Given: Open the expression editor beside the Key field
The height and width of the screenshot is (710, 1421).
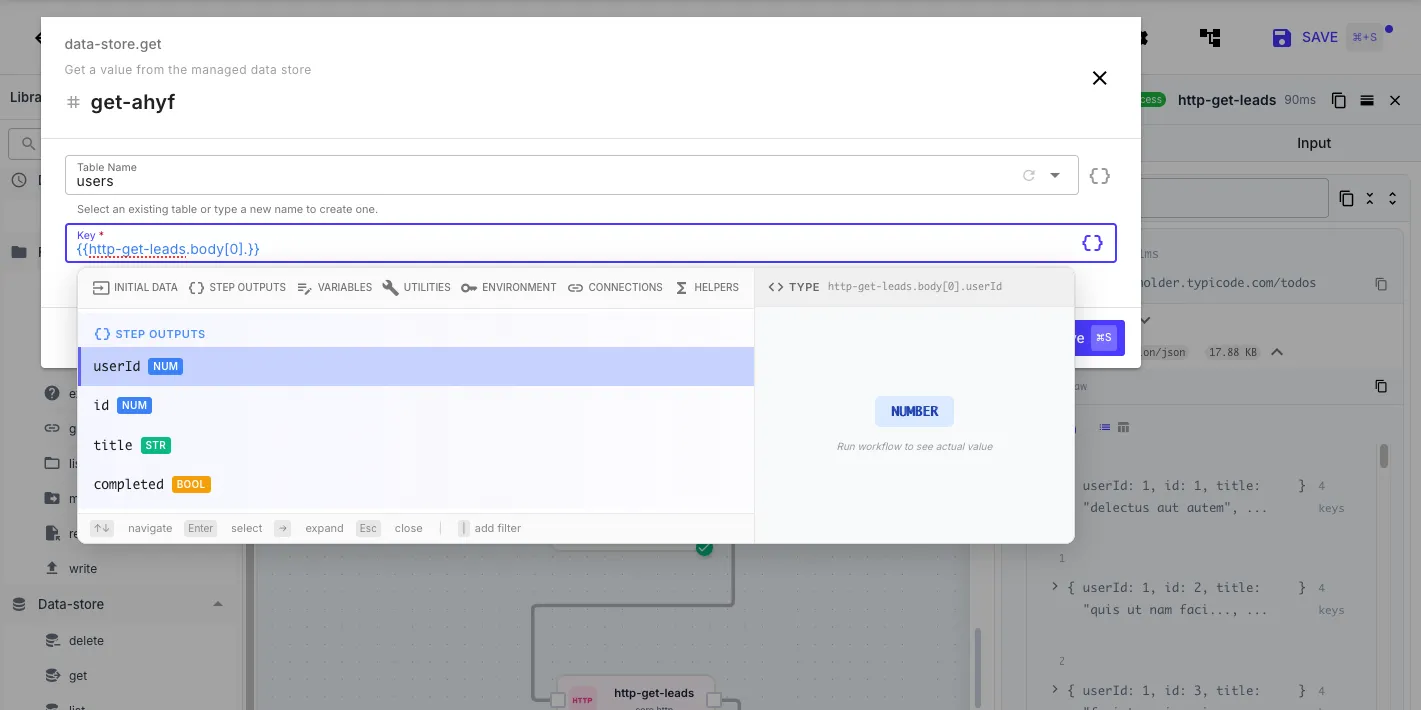Looking at the screenshot, I should point(1091,243).
